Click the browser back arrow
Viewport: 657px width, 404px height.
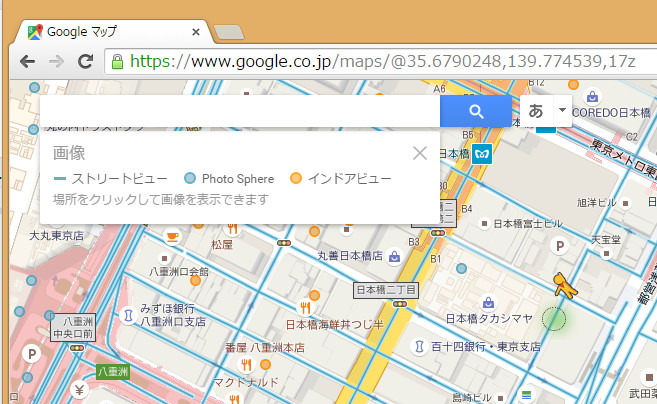tap(27, 62)
